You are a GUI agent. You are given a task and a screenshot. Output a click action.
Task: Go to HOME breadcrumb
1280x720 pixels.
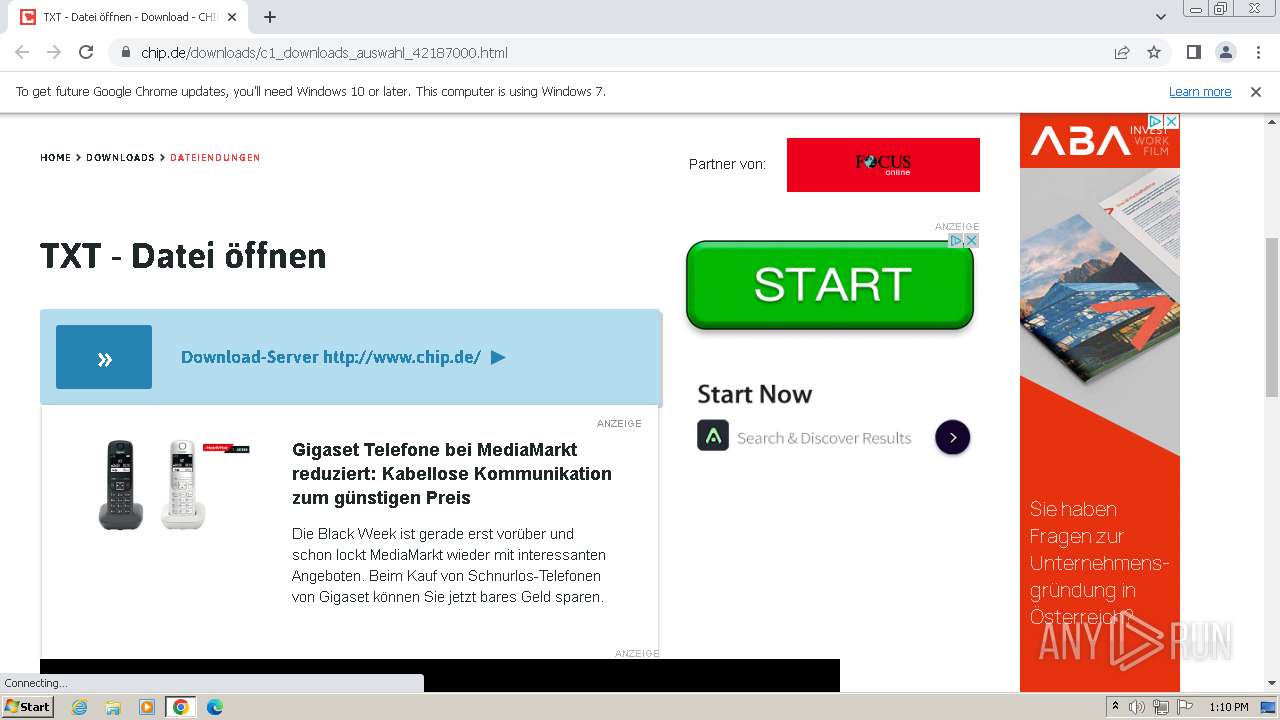pyautogui.click(x=56, y=158)
